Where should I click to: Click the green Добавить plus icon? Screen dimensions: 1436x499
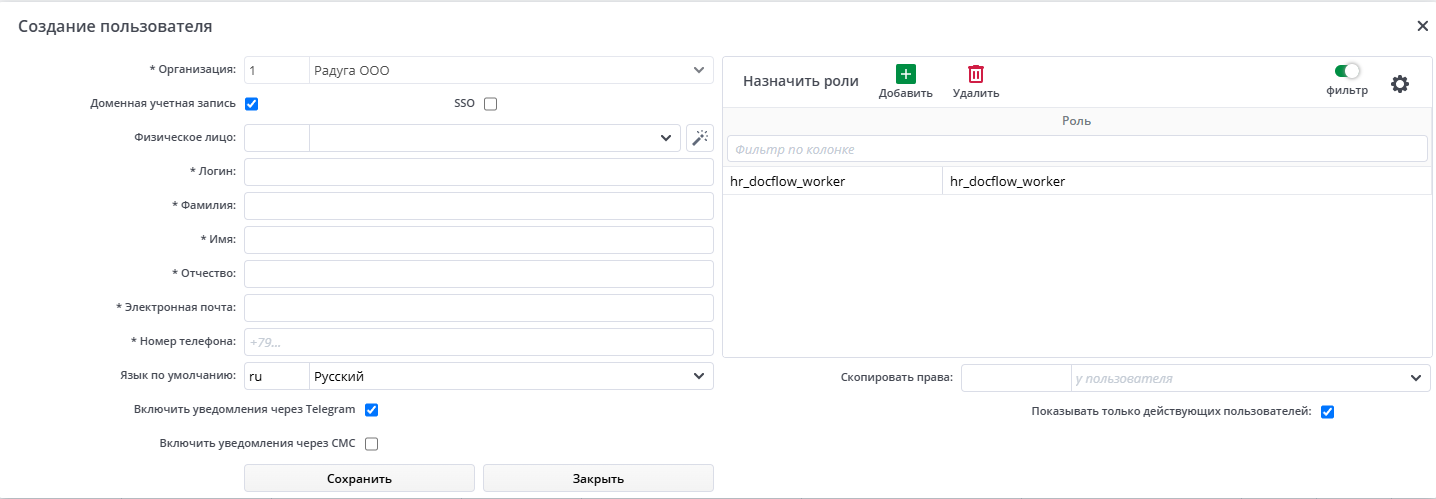point(905,74)
